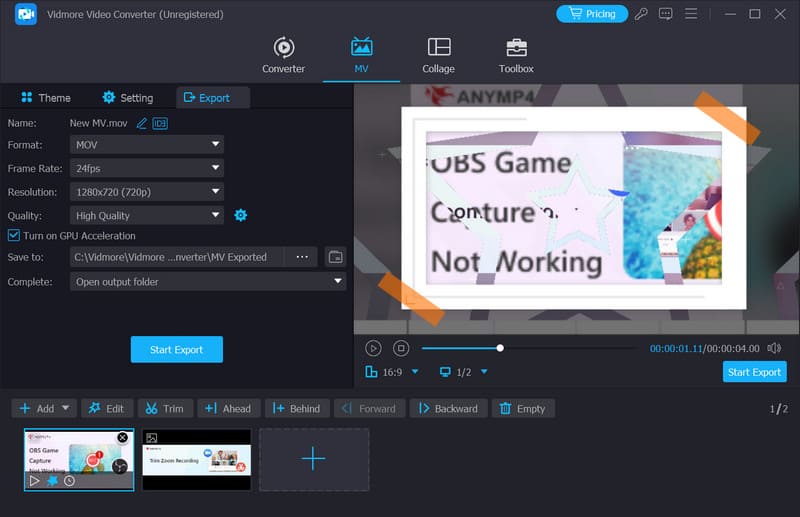Open the Toolbox section

(x=516, y=56)
